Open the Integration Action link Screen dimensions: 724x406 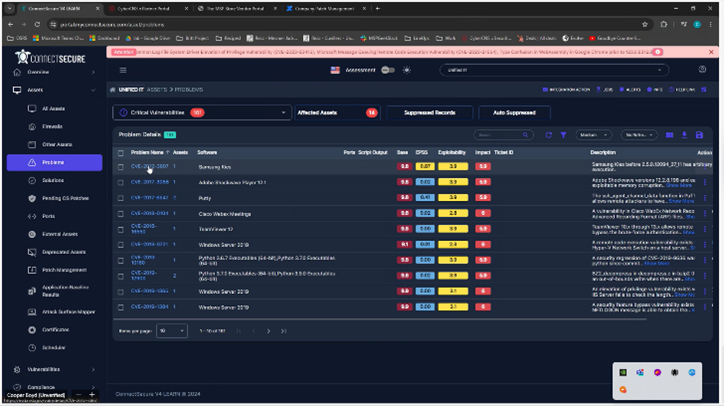[567, 90]
